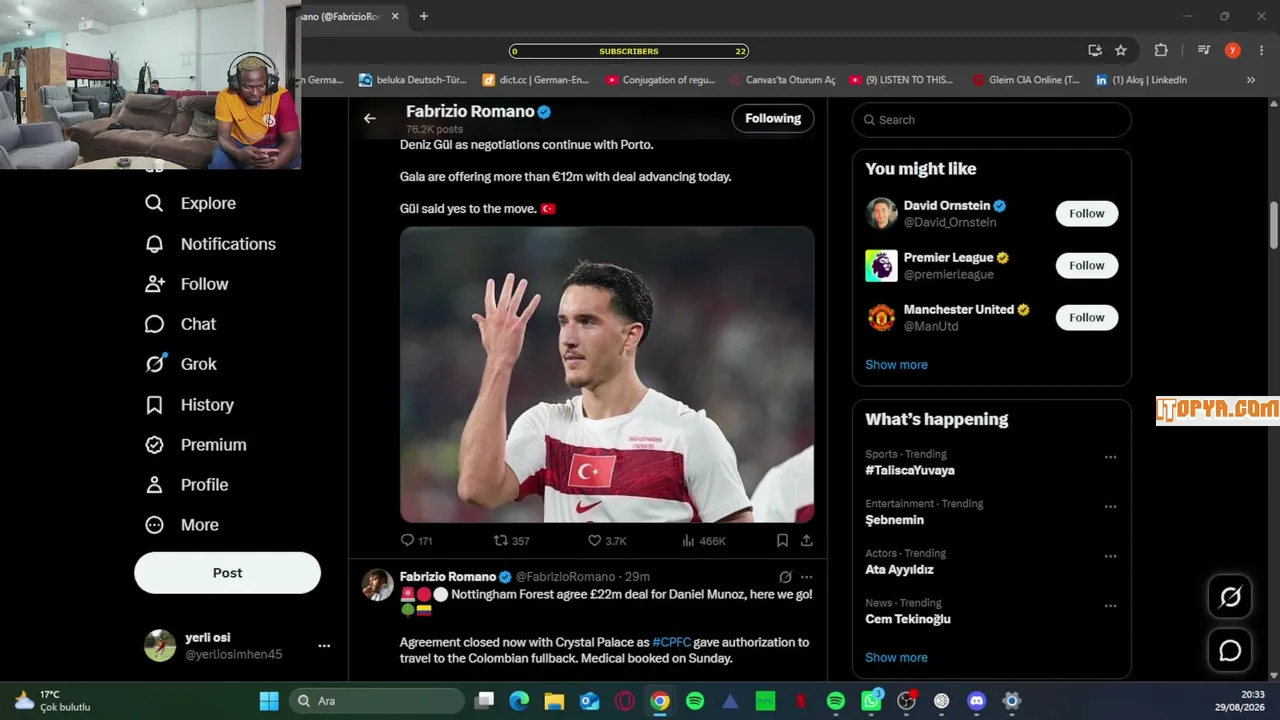This screenshot has width=1280, height=720.
Task: Show more suggested accounts under You might like
Action: pyautogui.click(x=896, y=365)
